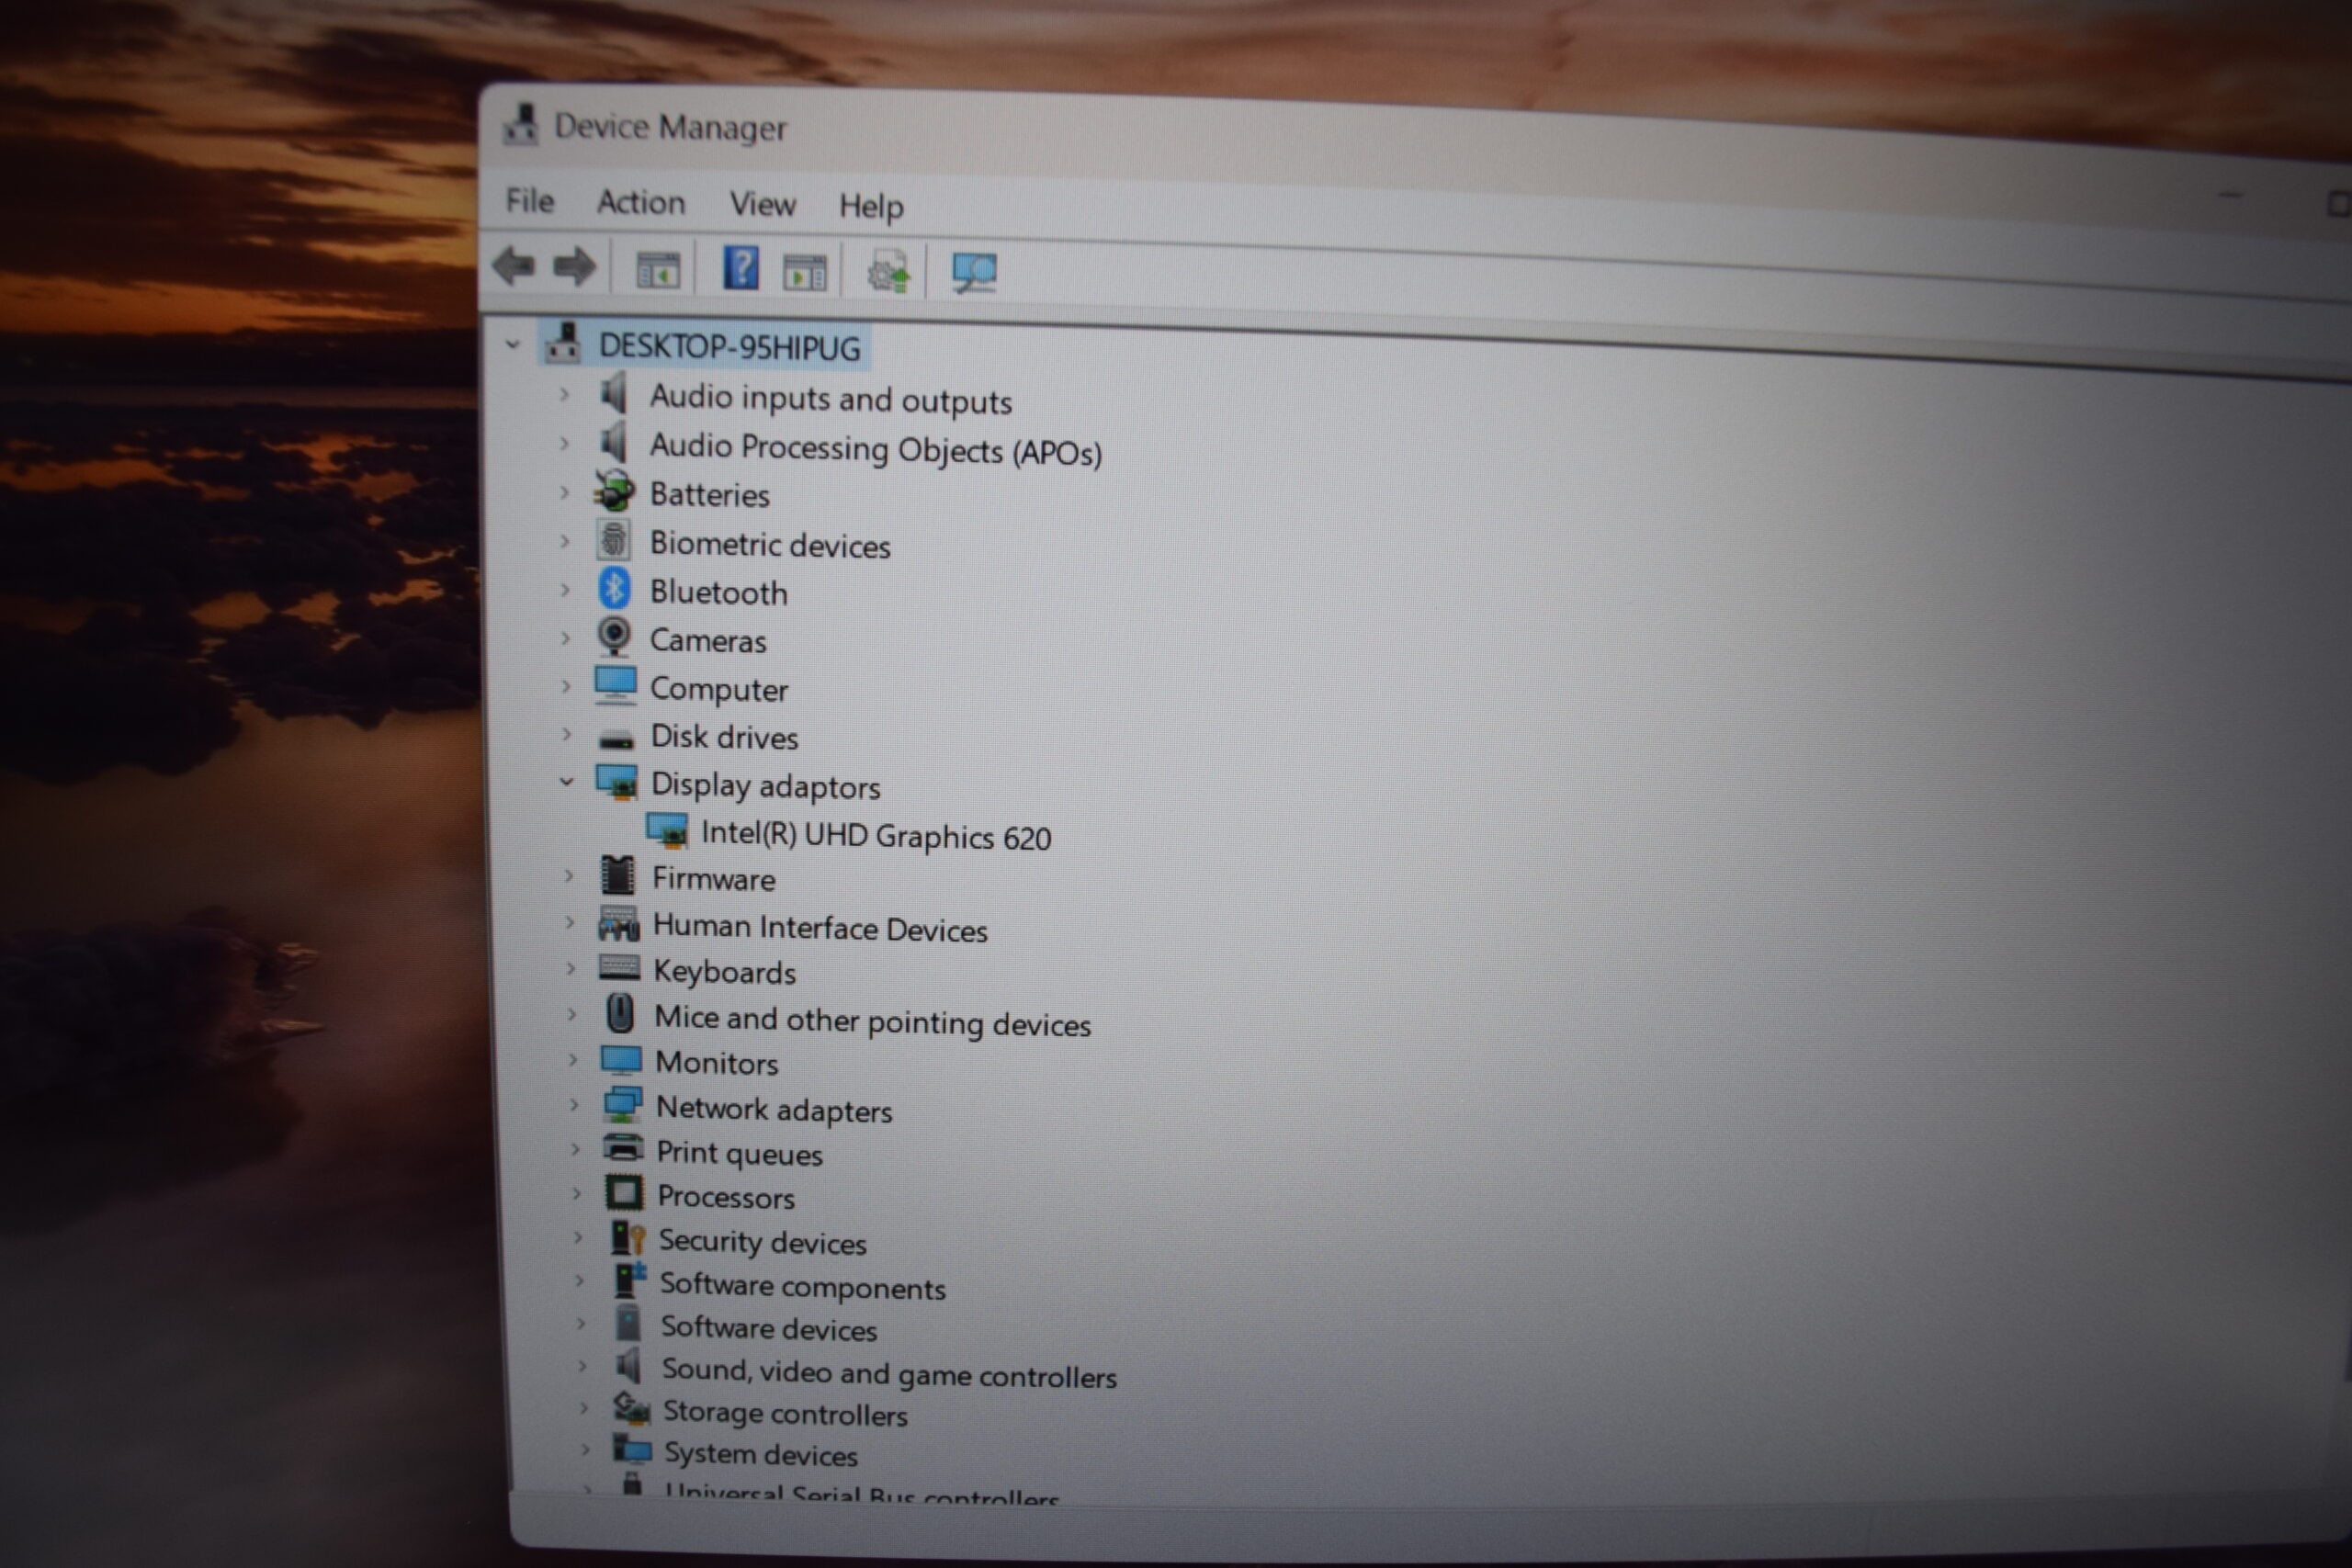The image size is (2352, 1568).
Task: Select the Computer category label
Action: pos(719,689)
